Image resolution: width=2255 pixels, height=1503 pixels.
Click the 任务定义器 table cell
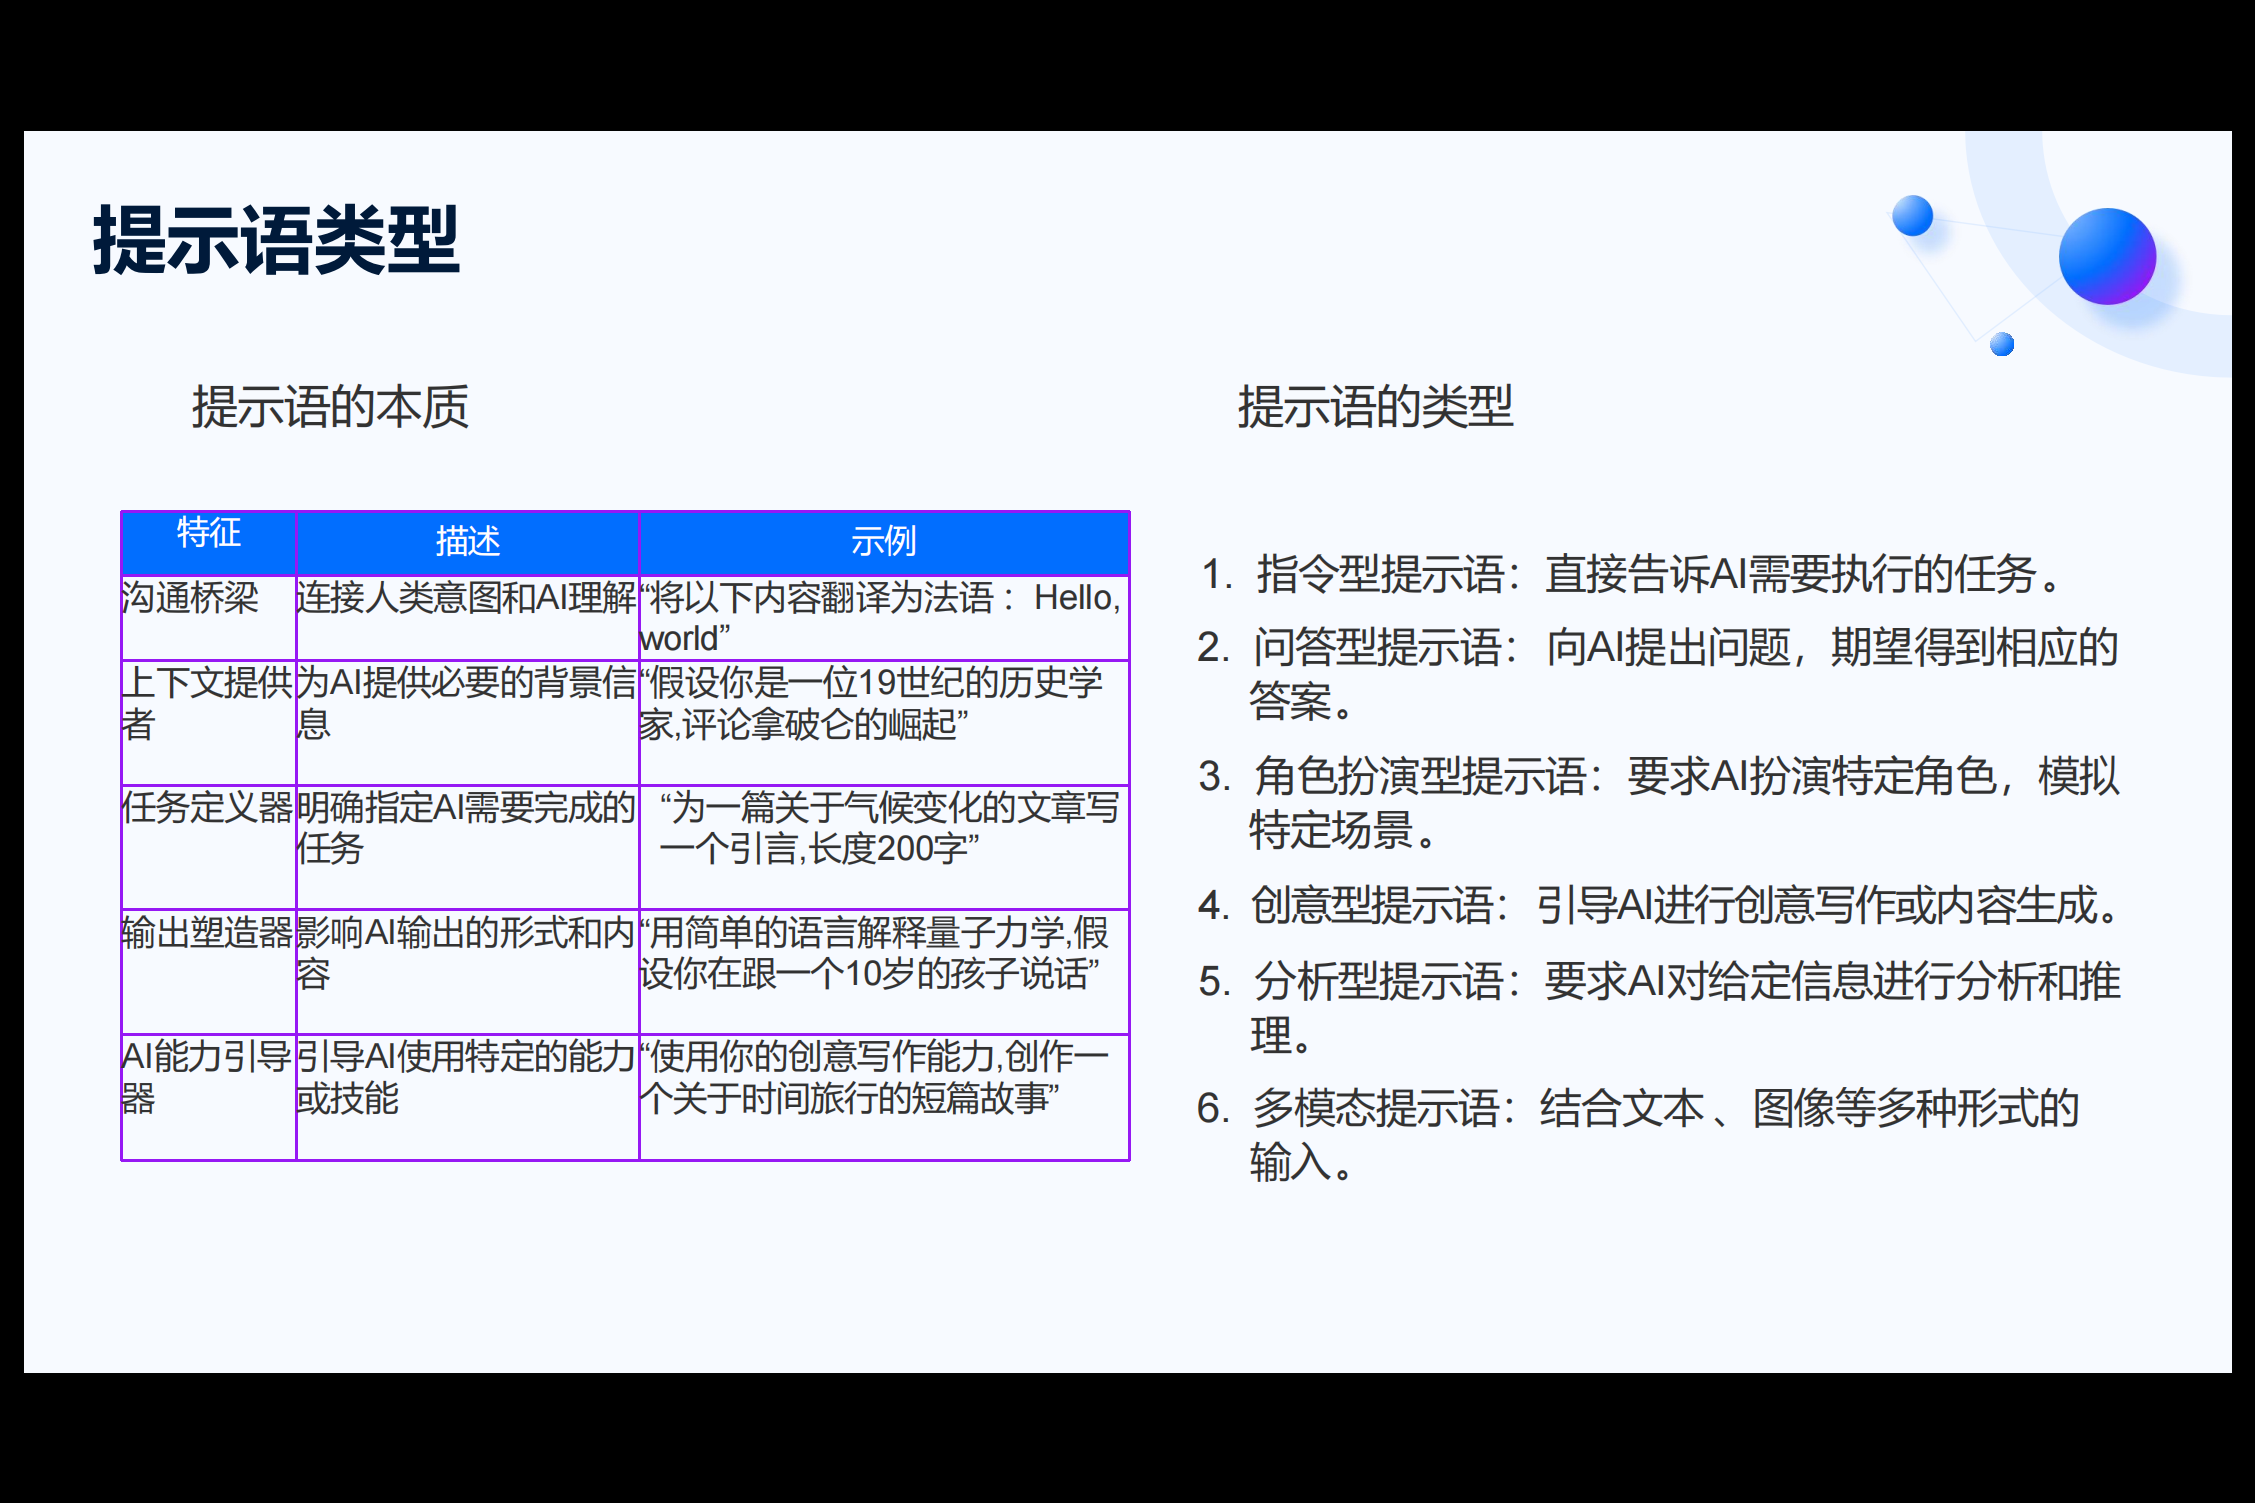[207, 807]
